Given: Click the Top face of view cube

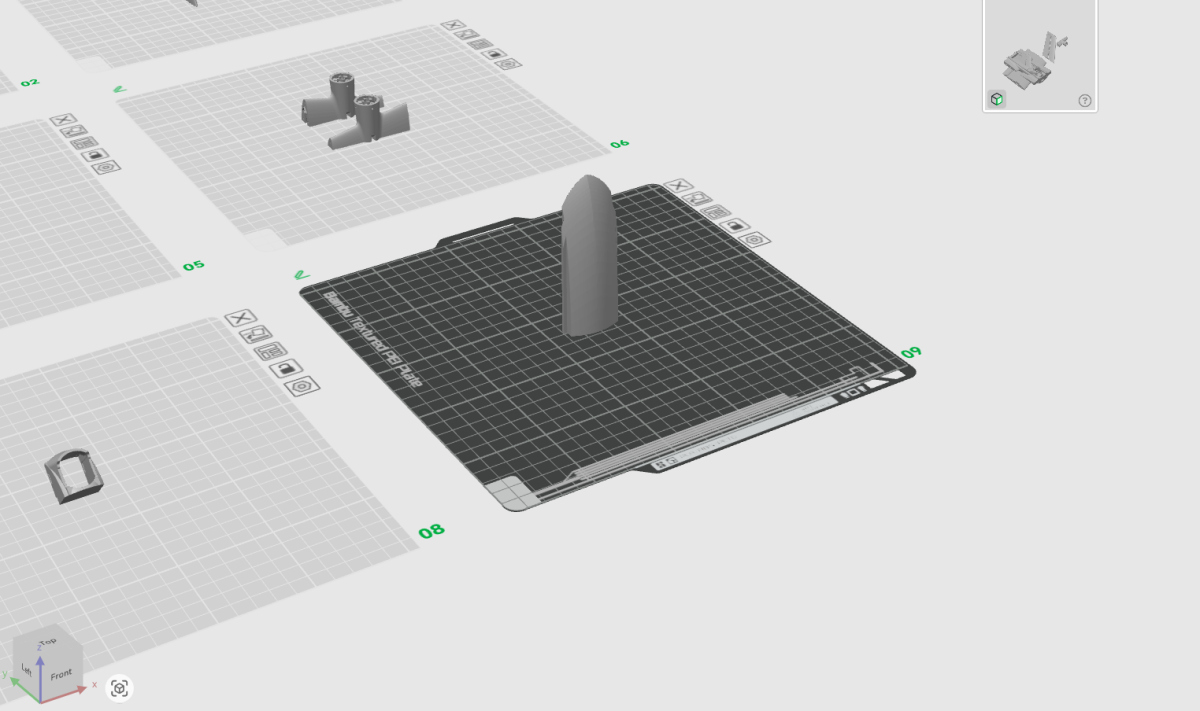Looking at the screenshot, I should click(47, 643).
